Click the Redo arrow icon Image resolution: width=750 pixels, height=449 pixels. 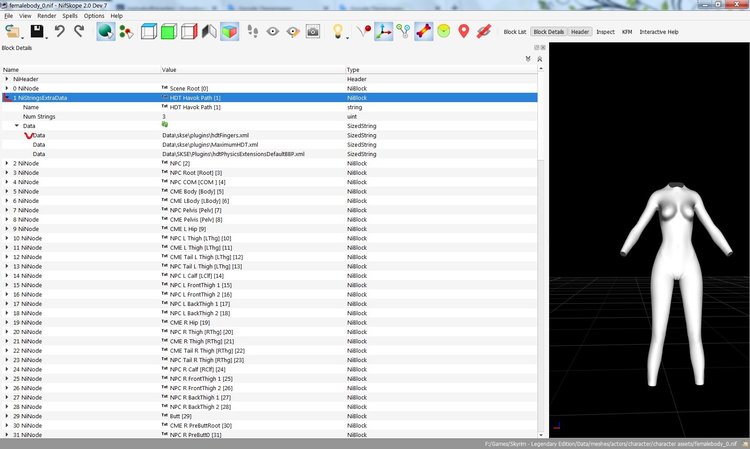(x=79, y=32)
